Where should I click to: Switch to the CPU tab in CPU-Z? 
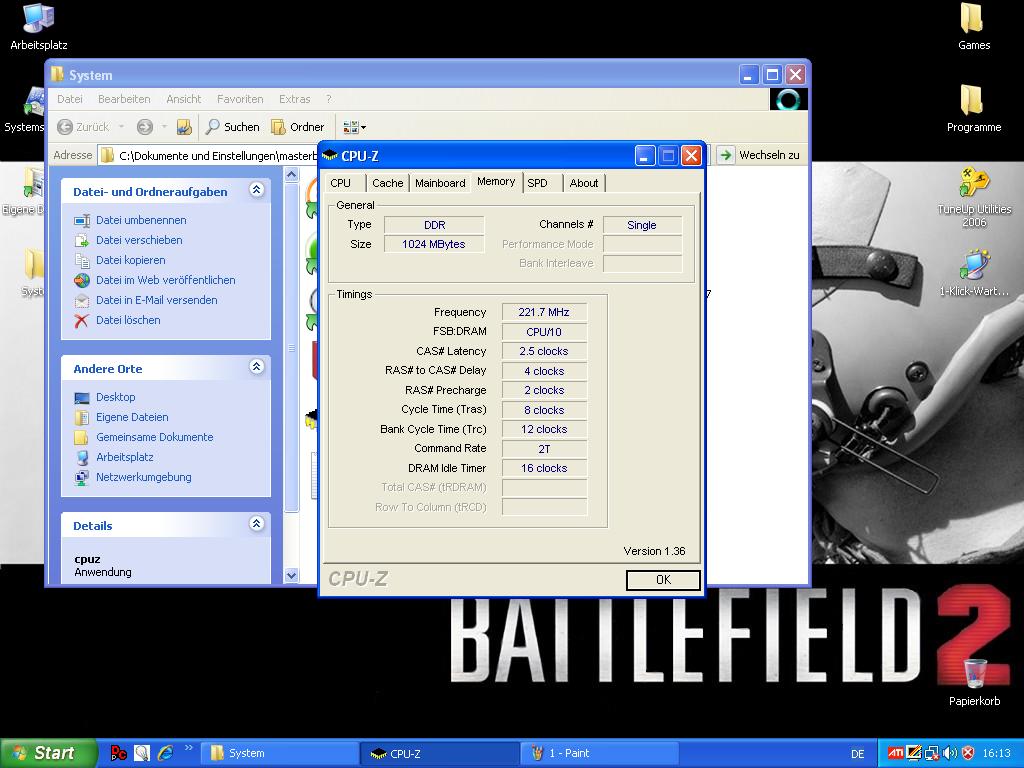tap(341, 184)
